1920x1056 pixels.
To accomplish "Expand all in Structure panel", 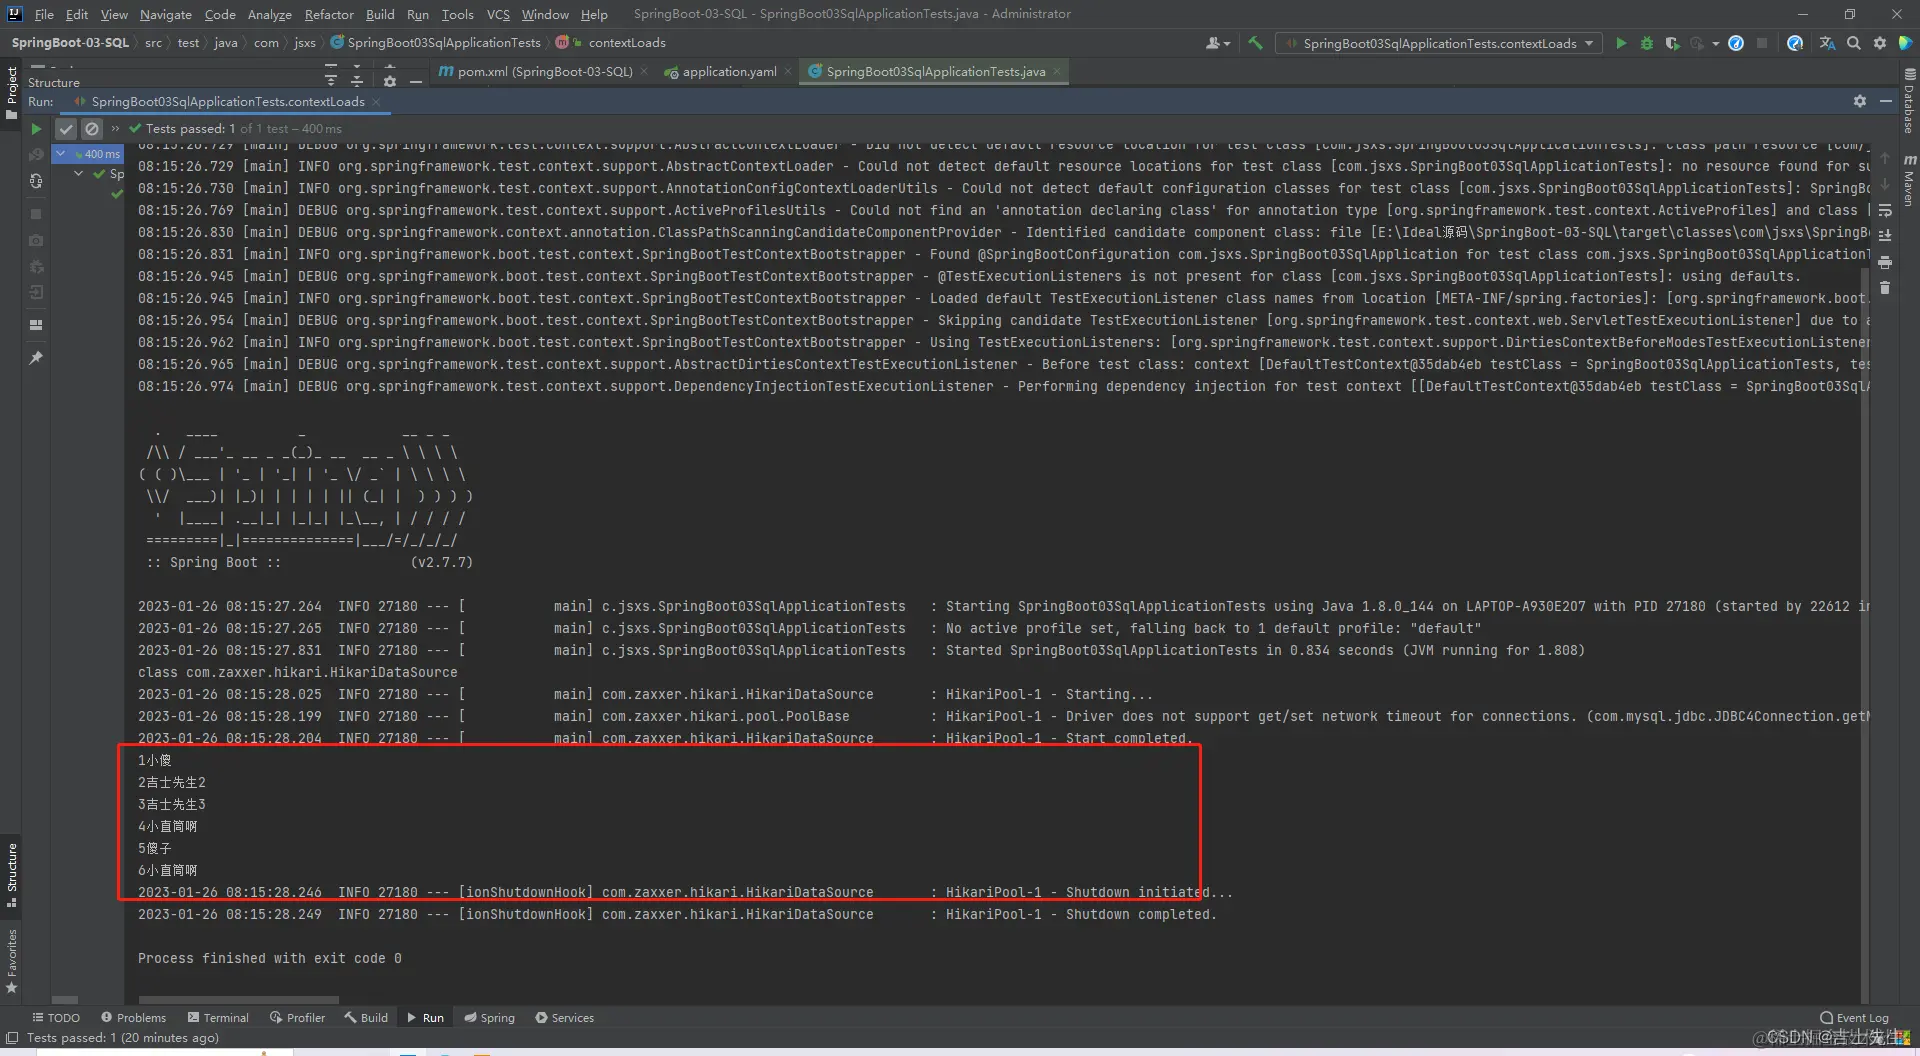I will 331,80.
